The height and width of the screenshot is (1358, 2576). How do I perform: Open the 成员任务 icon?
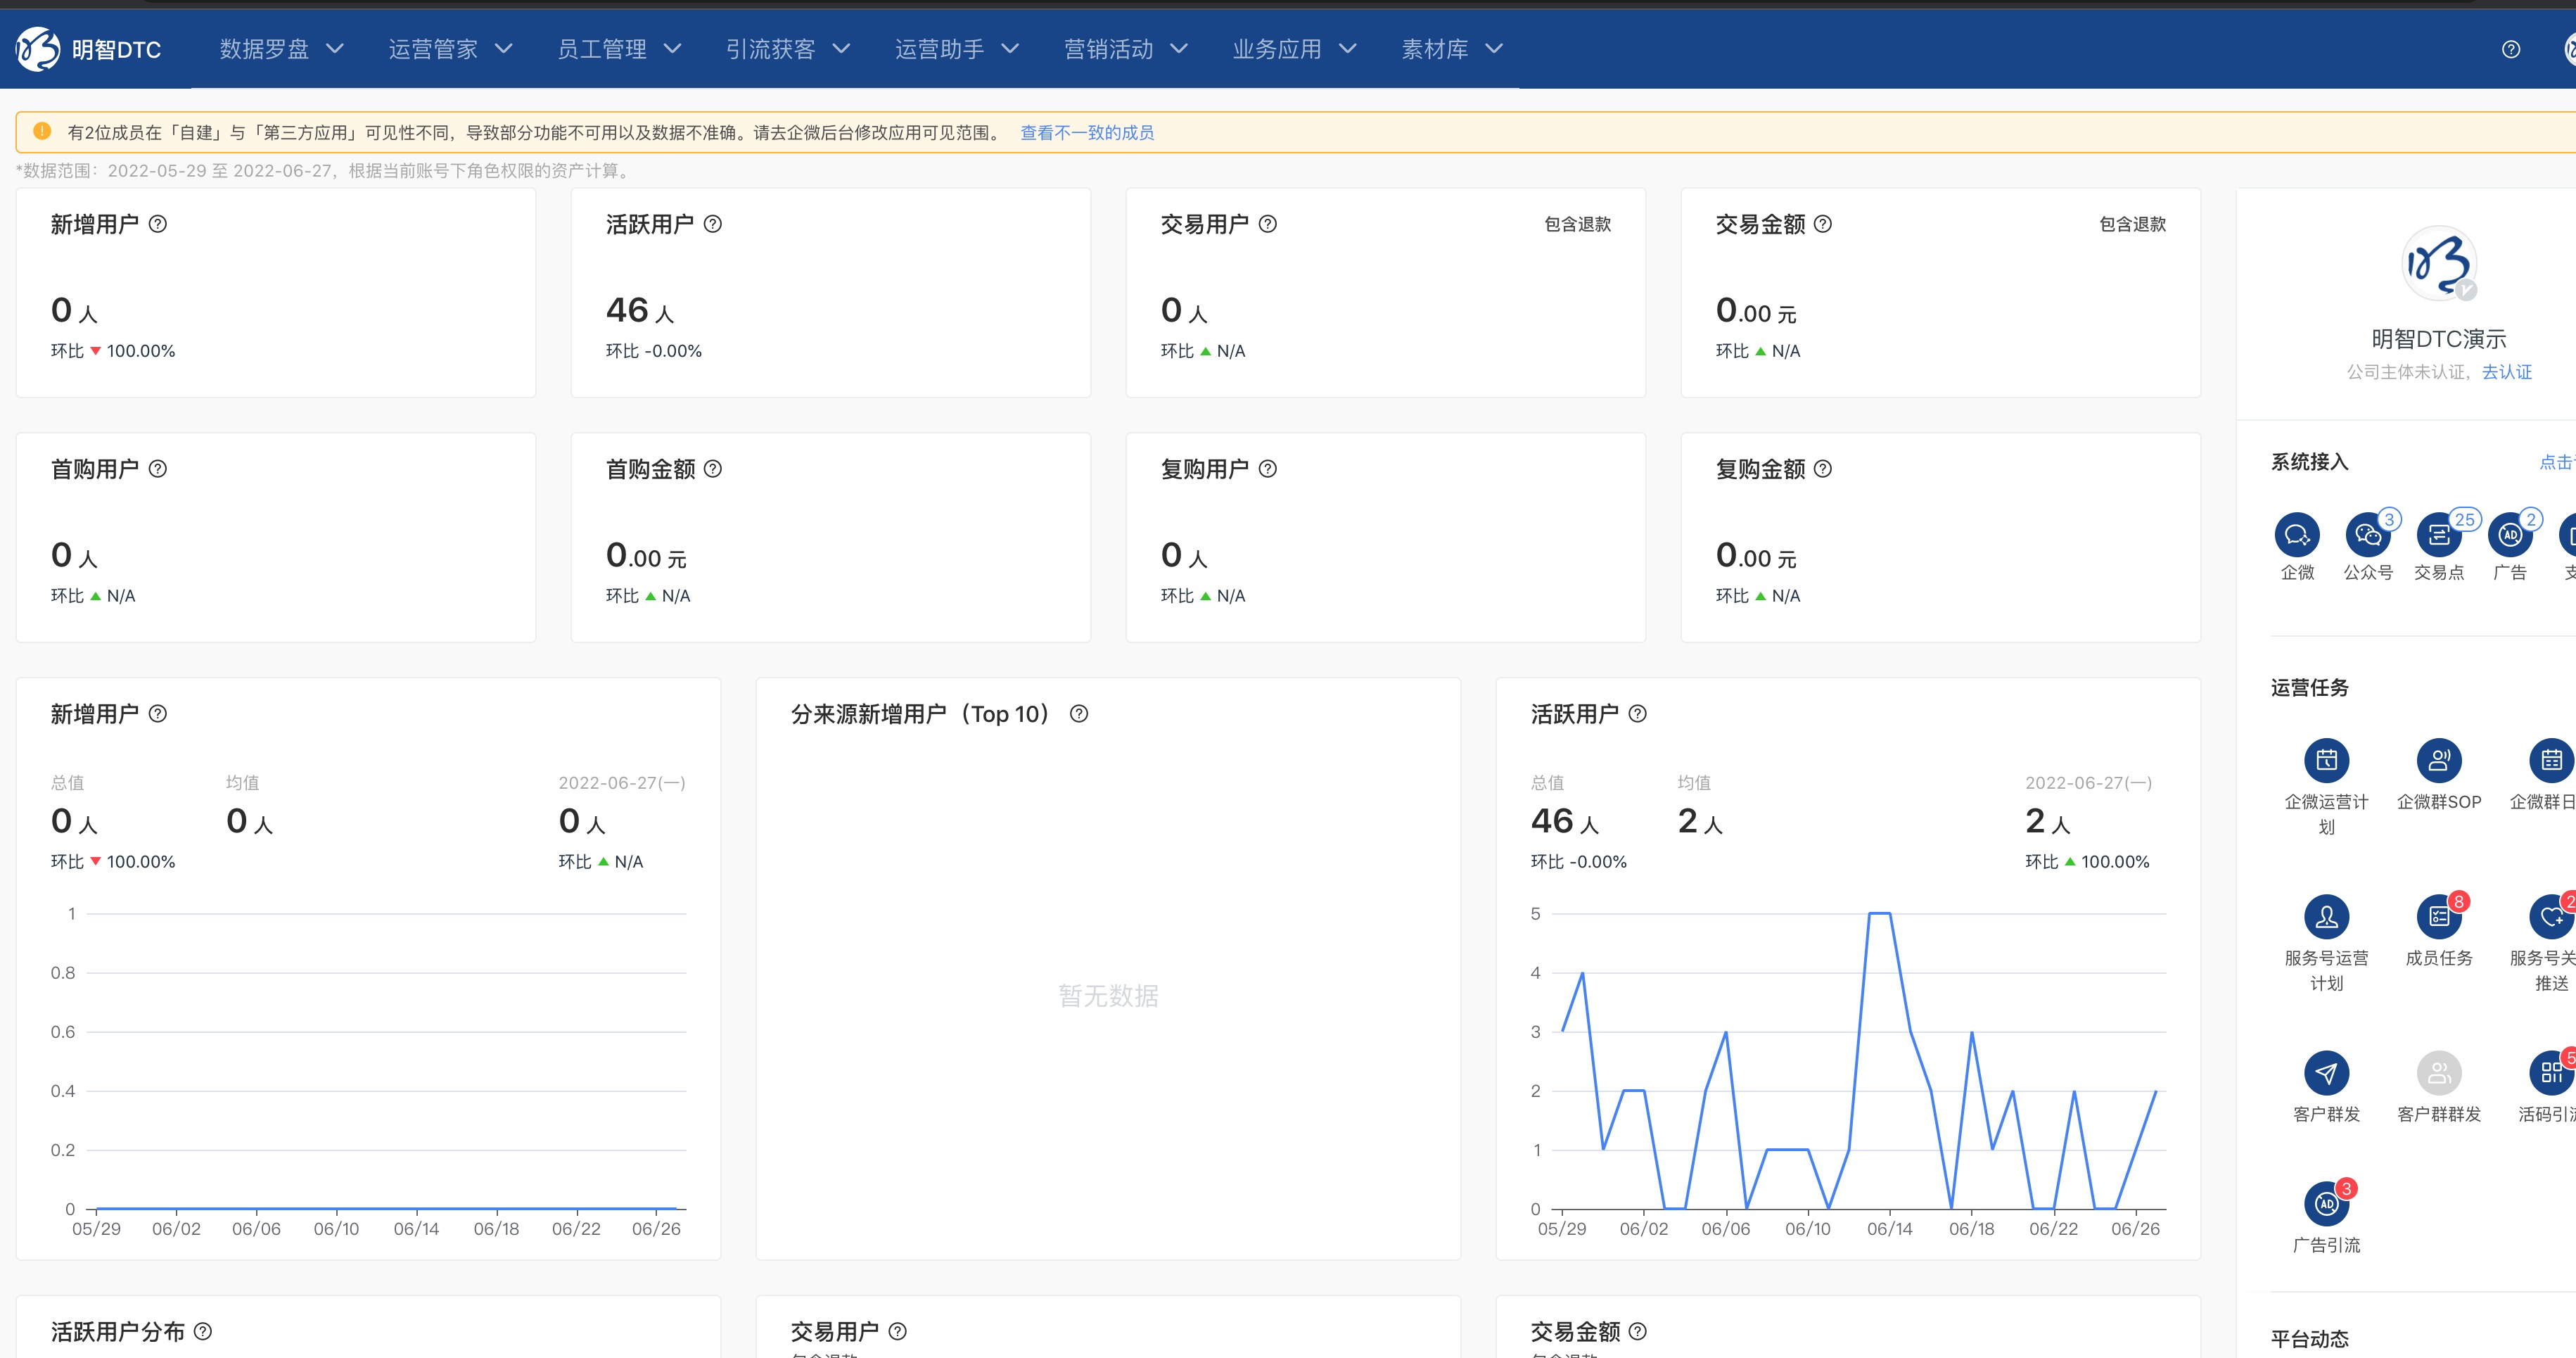[x=2439, y=916]
